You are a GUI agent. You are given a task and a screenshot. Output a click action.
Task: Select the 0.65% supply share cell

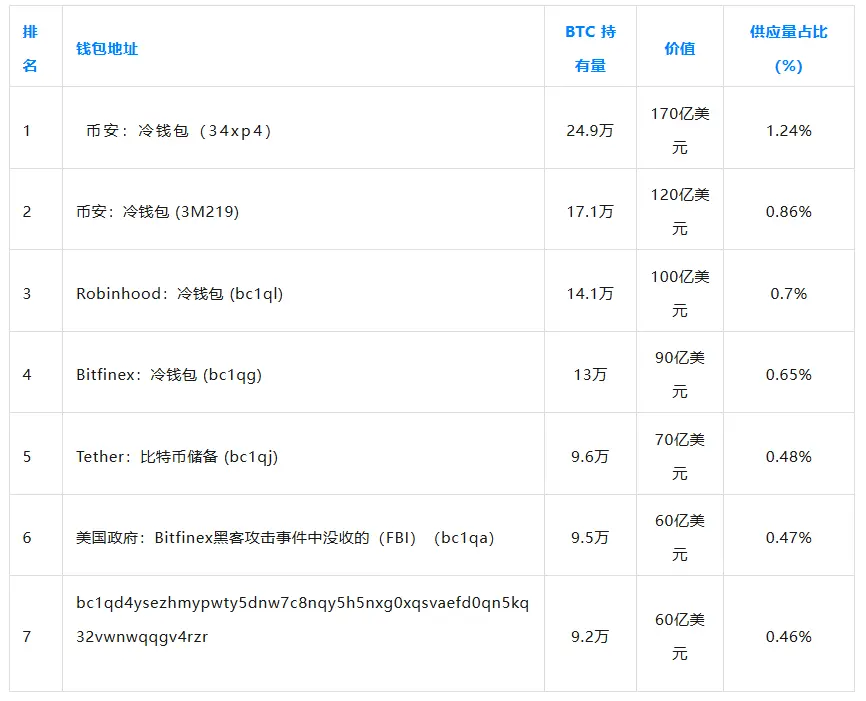point(788,375)
